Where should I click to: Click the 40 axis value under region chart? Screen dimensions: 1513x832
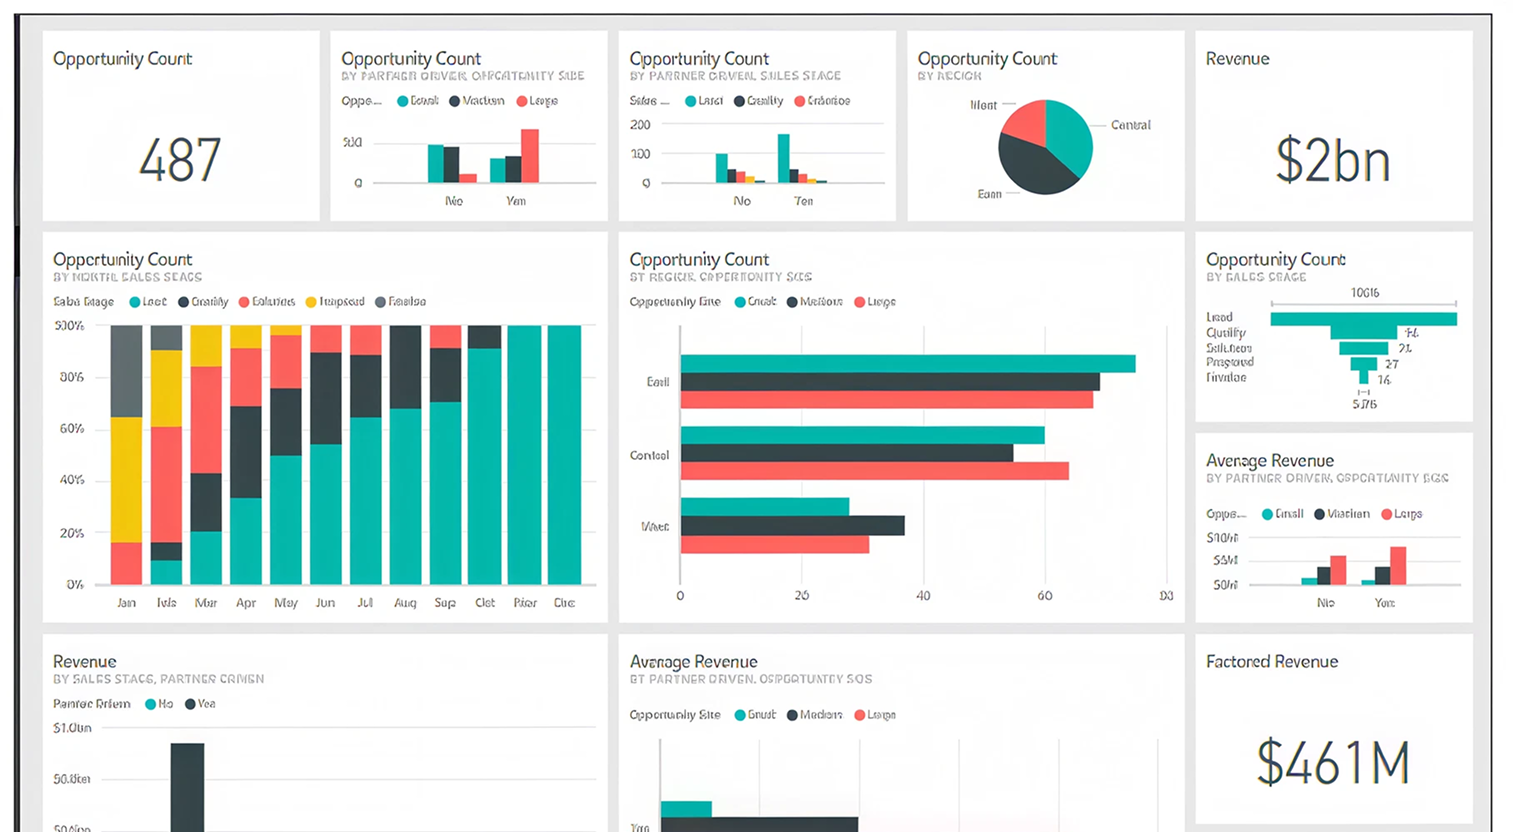coord(923,596)
